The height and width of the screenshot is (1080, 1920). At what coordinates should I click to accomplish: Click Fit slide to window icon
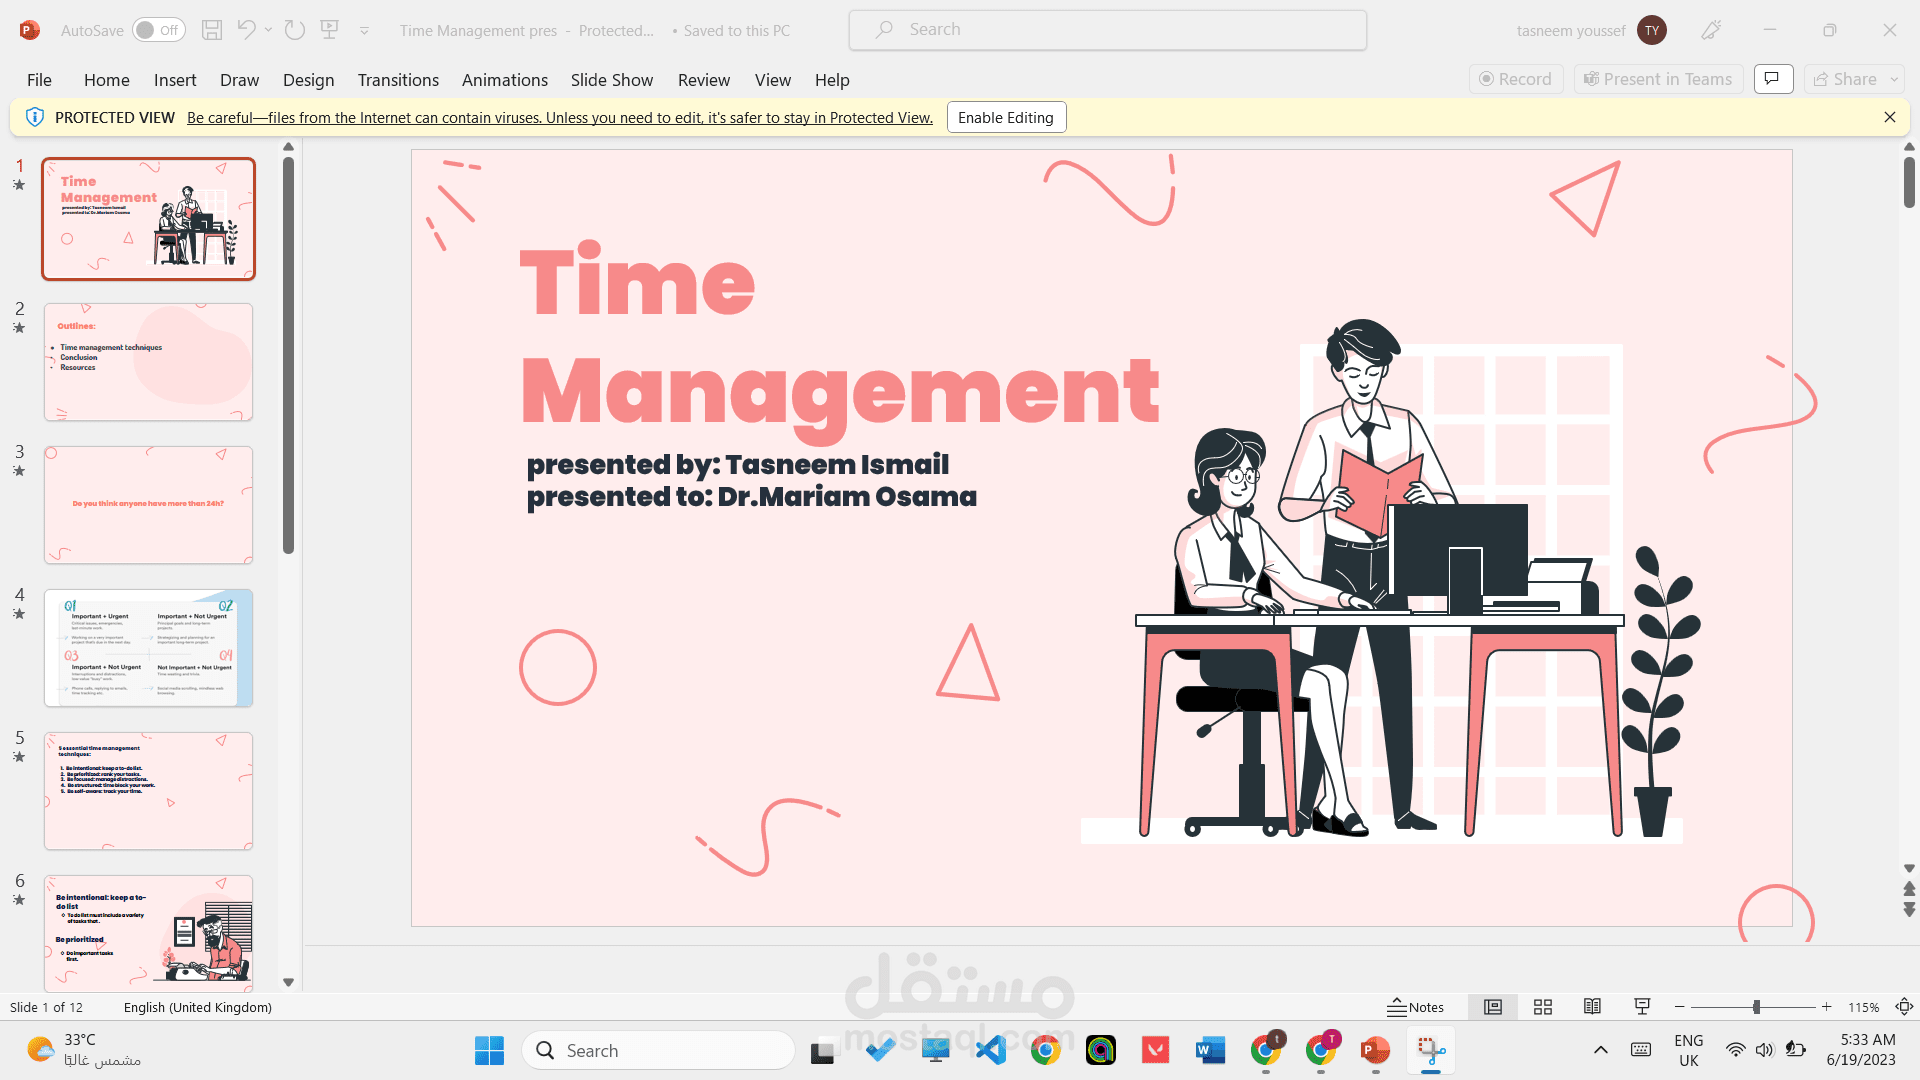(x=1904, y=1007)
